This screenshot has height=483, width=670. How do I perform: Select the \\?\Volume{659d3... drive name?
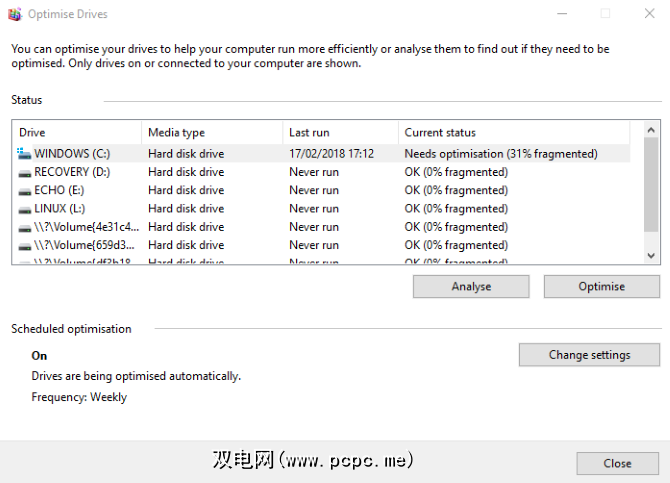[84, 245]
